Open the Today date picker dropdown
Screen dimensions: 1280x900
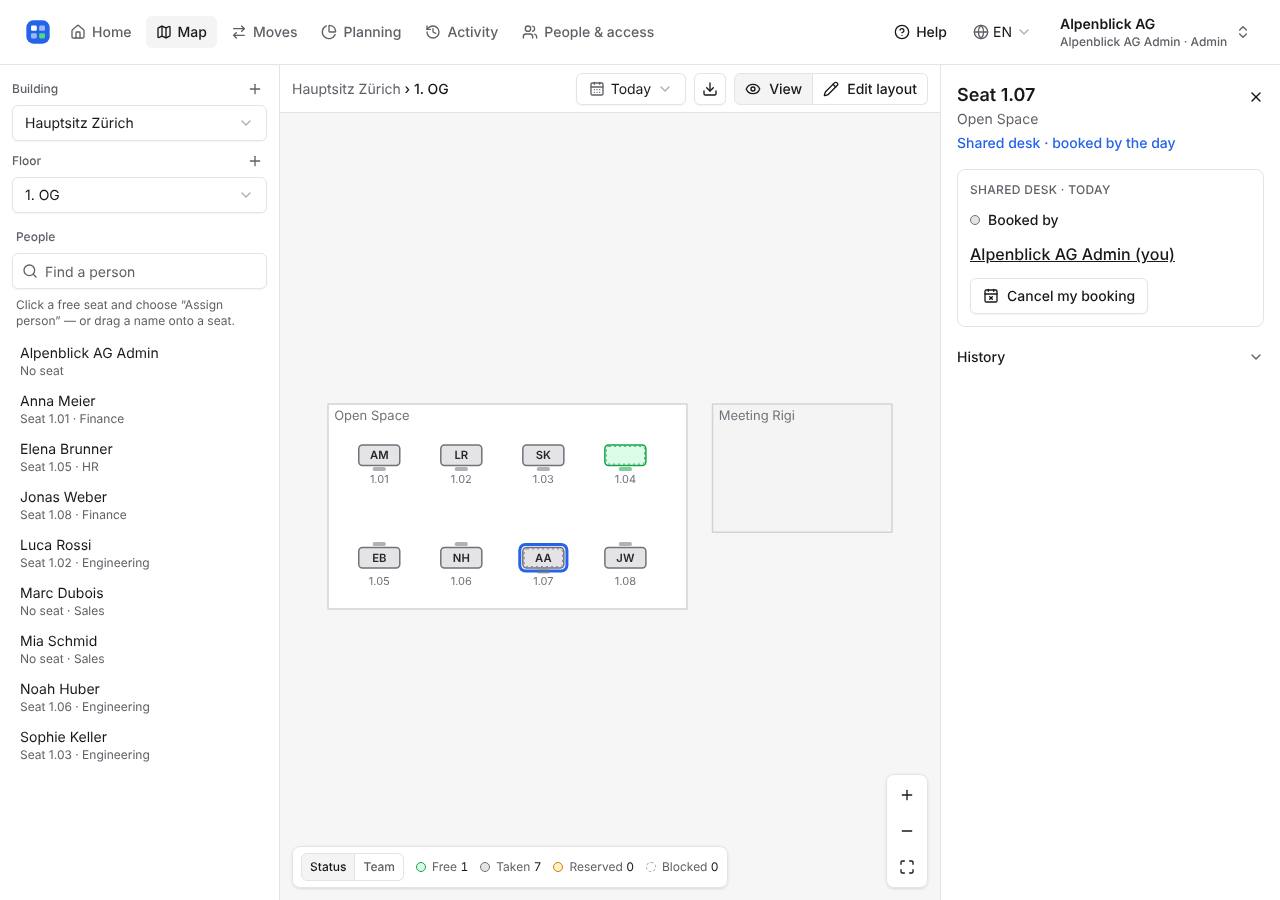(631, 89)
